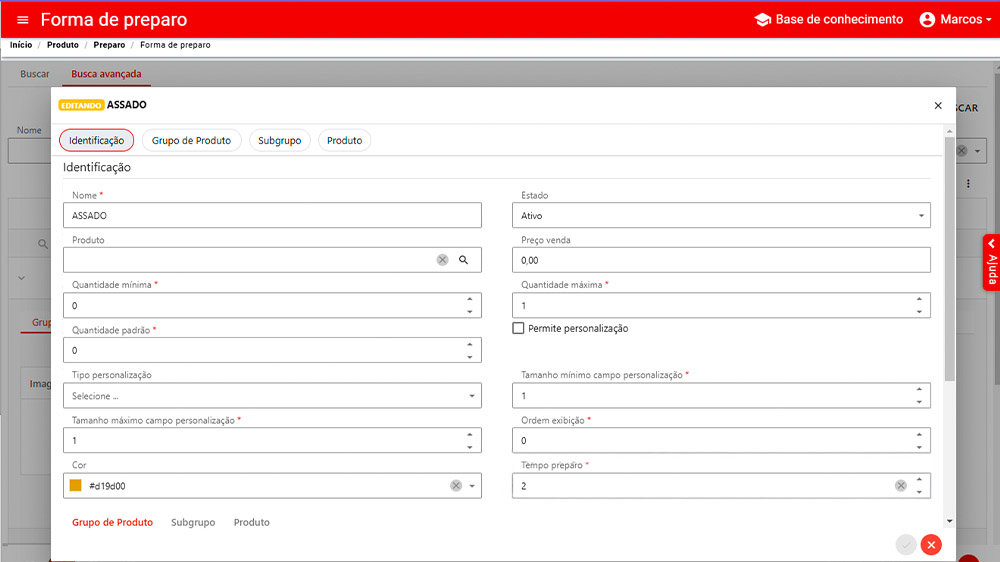This screenshot has height=562, width=1000.
Task: Click the Produto breadcrumb link
Action: click(63, 45)
